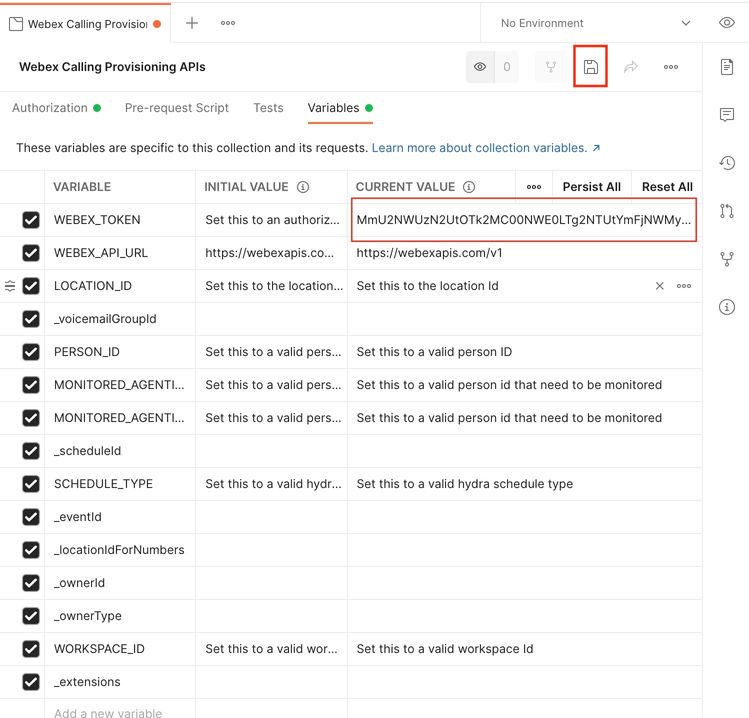
Task: Click the Persist All button
Action: click(x=591, y=187)
